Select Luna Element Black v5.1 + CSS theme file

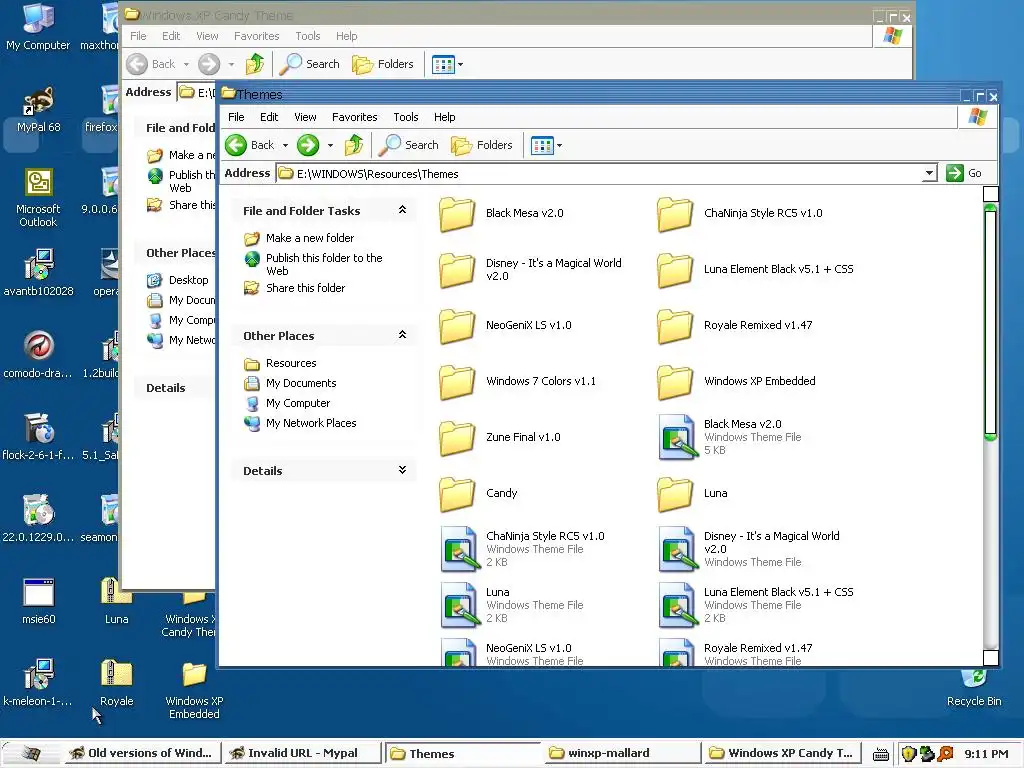[756, 605]
